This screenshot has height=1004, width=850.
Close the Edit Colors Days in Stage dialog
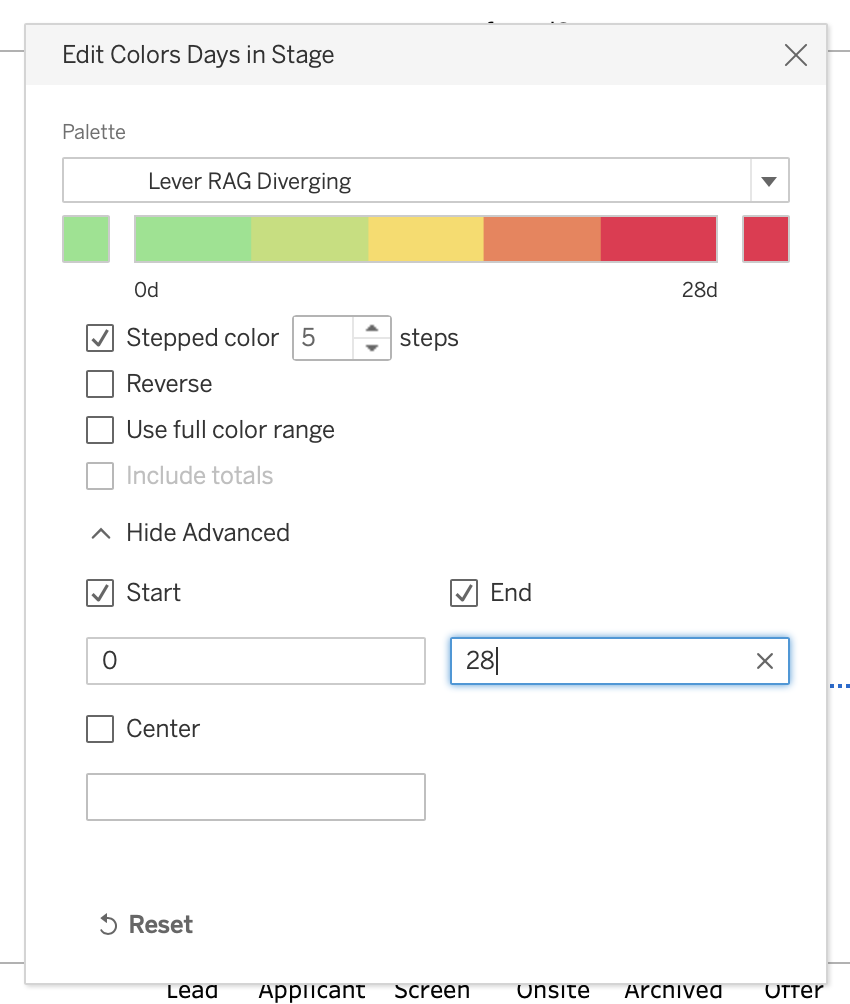(x=795, y=55)
